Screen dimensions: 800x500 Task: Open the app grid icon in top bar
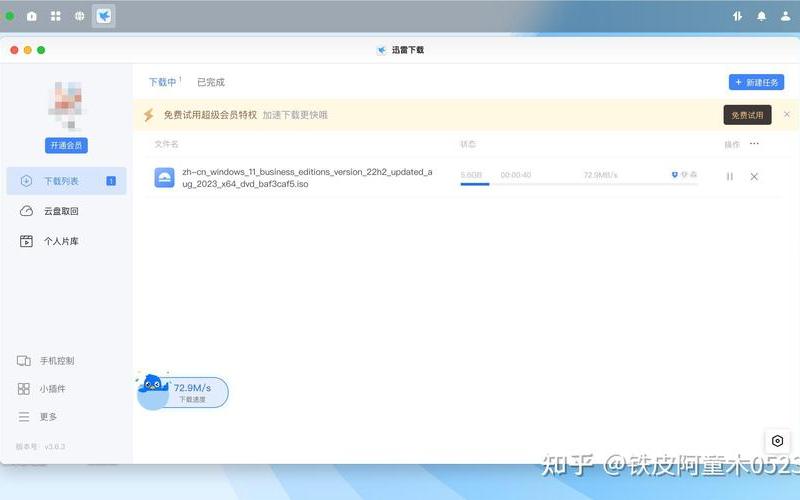(x=56, y=16)
